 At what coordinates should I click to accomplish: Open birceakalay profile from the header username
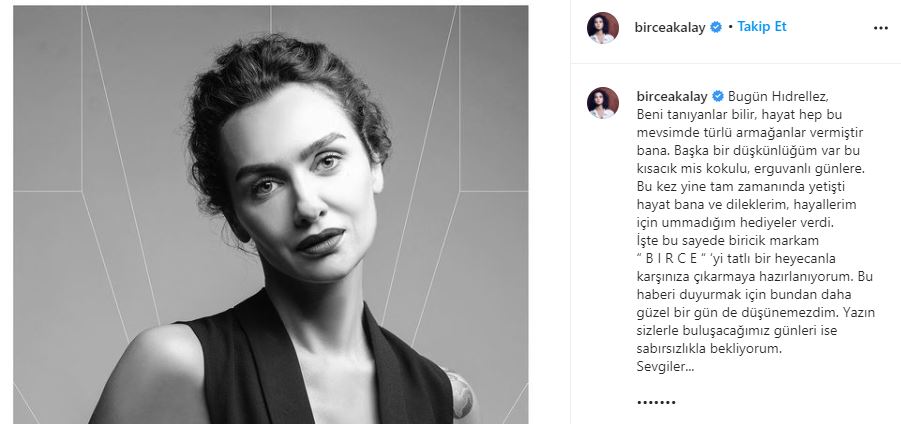[x=669, y=28]
